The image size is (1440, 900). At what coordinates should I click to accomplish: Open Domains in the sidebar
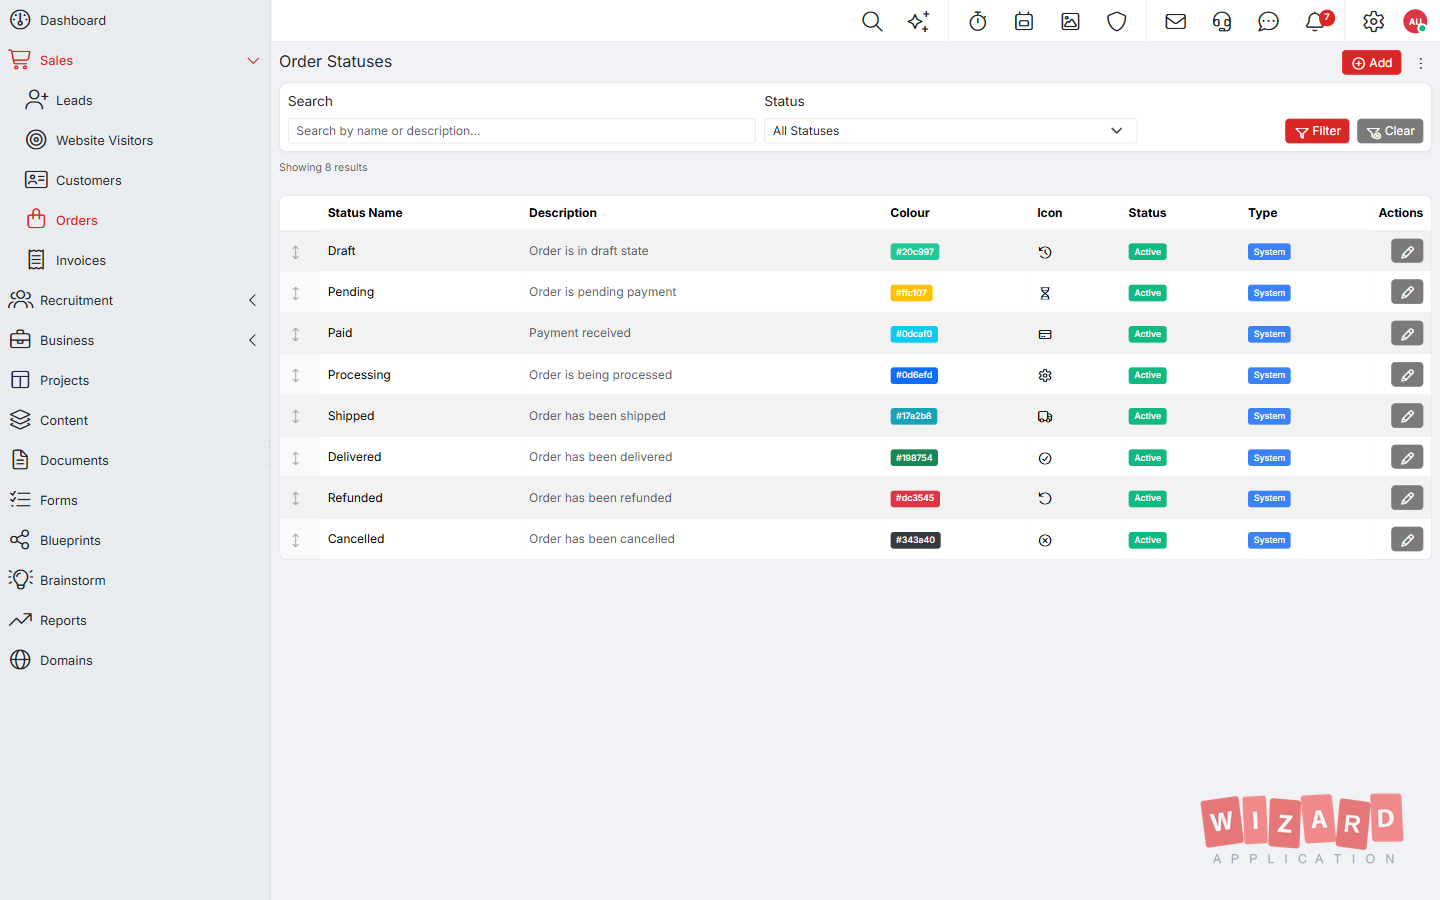click(66, 660)
